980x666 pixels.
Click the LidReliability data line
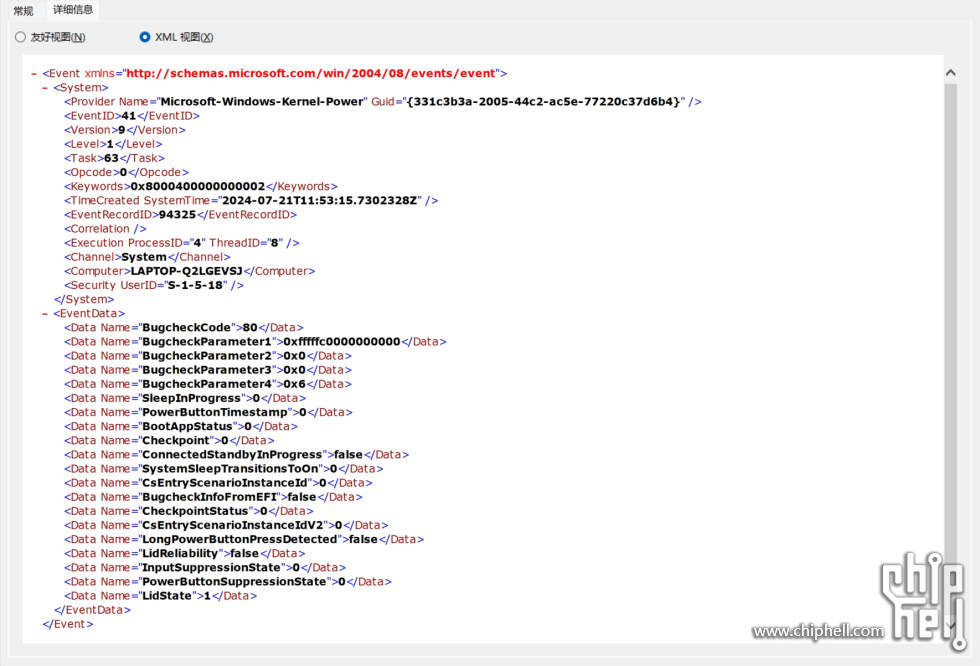coord(184,554)
